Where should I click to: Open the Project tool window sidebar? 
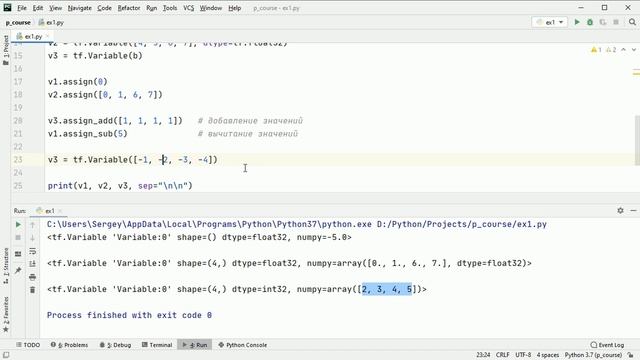point(5,50)
